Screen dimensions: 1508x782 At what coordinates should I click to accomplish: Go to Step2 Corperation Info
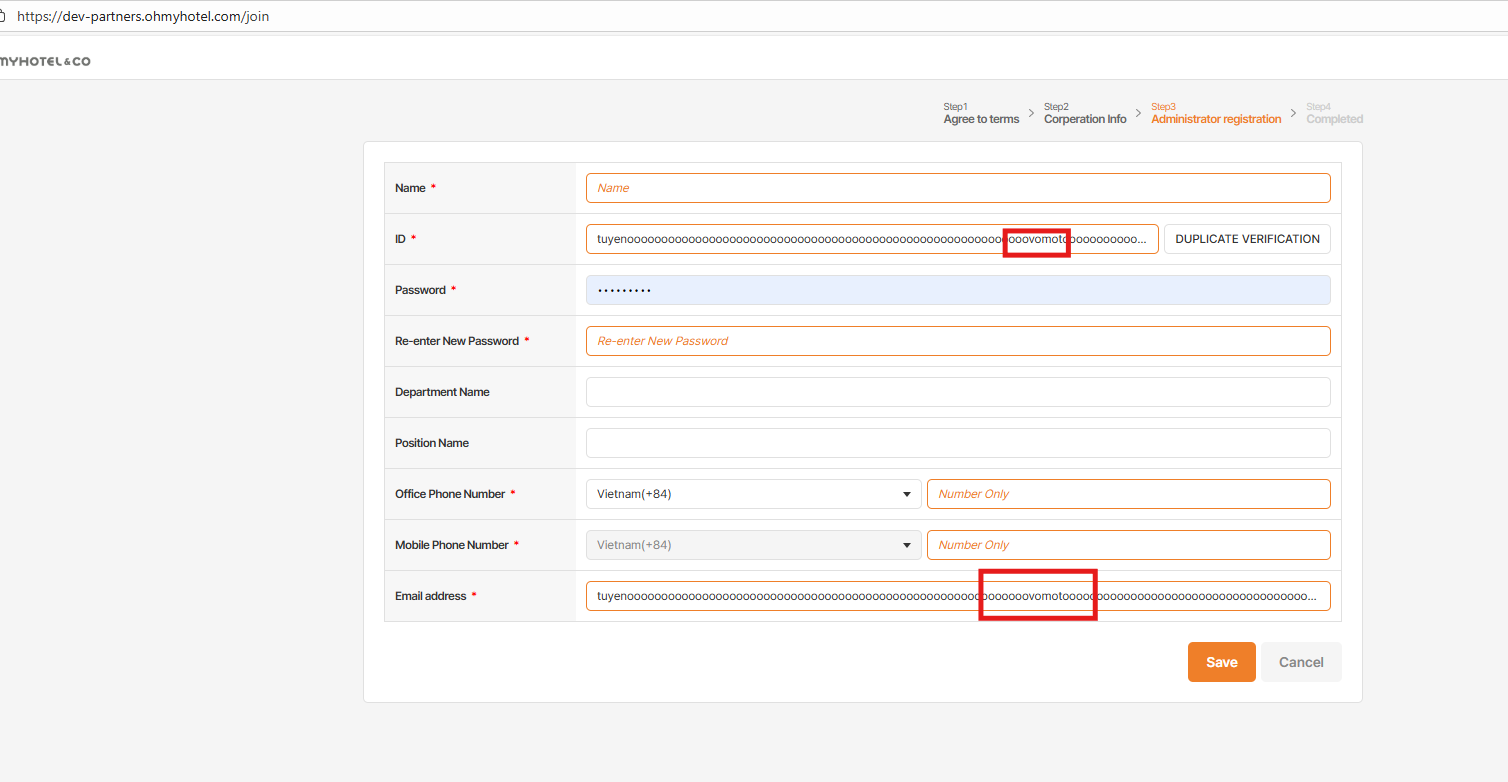(1085, 114)
